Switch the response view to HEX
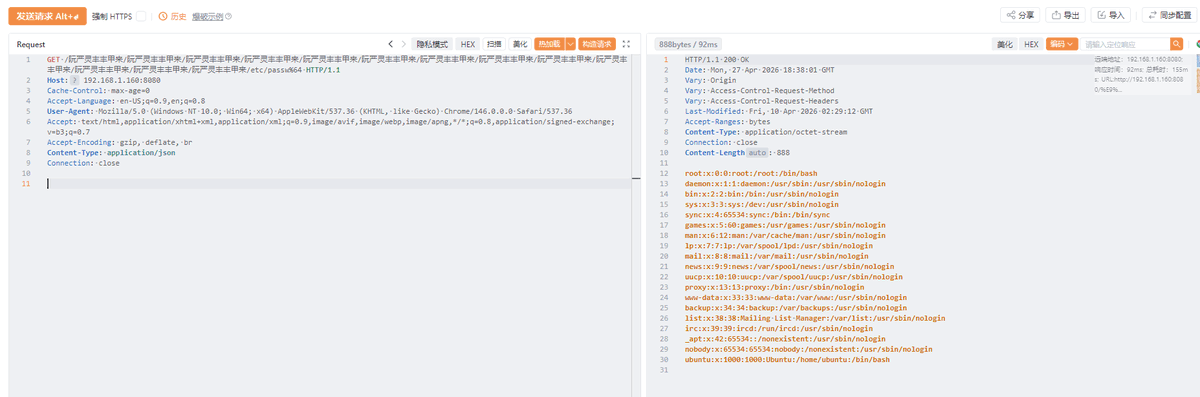 click(1031, 44)
